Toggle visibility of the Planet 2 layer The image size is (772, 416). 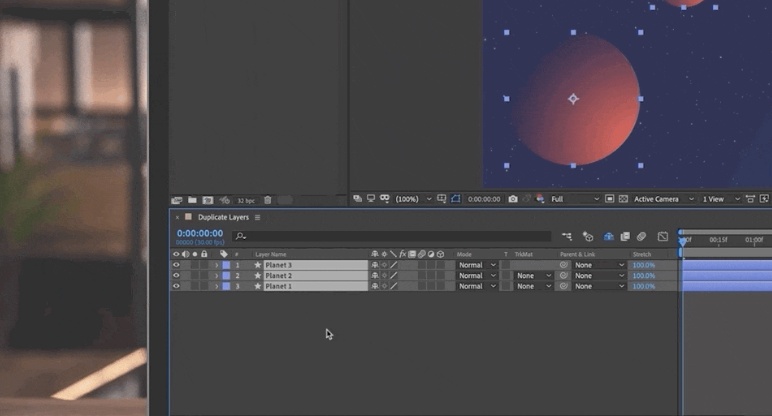click(176, 276)
